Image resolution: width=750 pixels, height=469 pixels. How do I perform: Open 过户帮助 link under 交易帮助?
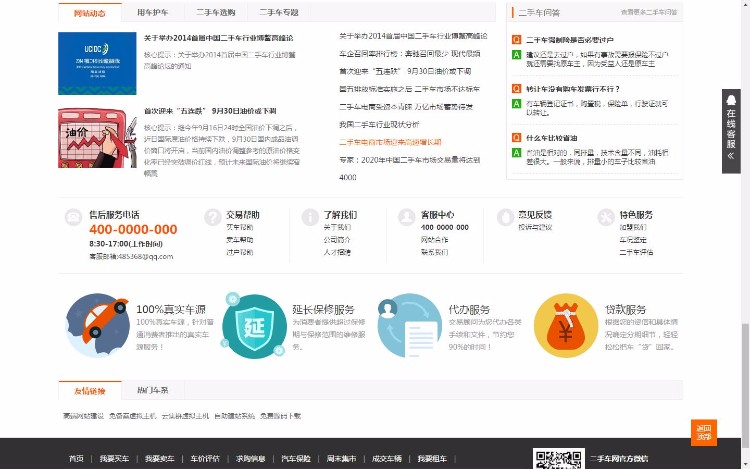[x=240, y=252]
